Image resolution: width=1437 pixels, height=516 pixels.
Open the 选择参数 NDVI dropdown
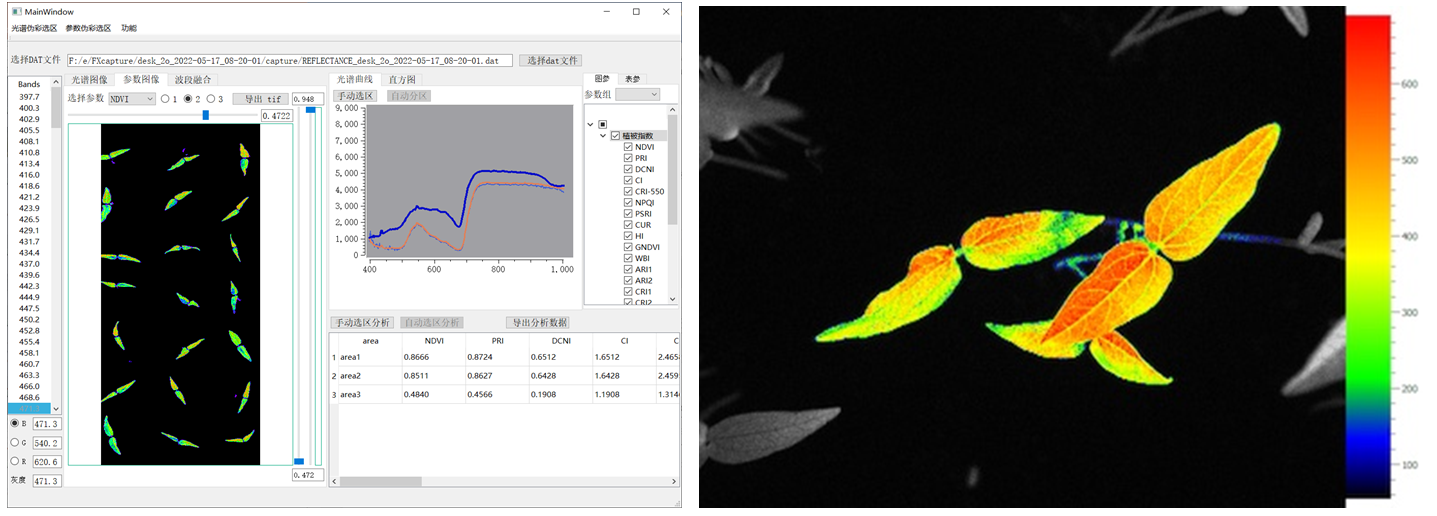[x=132, y=99]
